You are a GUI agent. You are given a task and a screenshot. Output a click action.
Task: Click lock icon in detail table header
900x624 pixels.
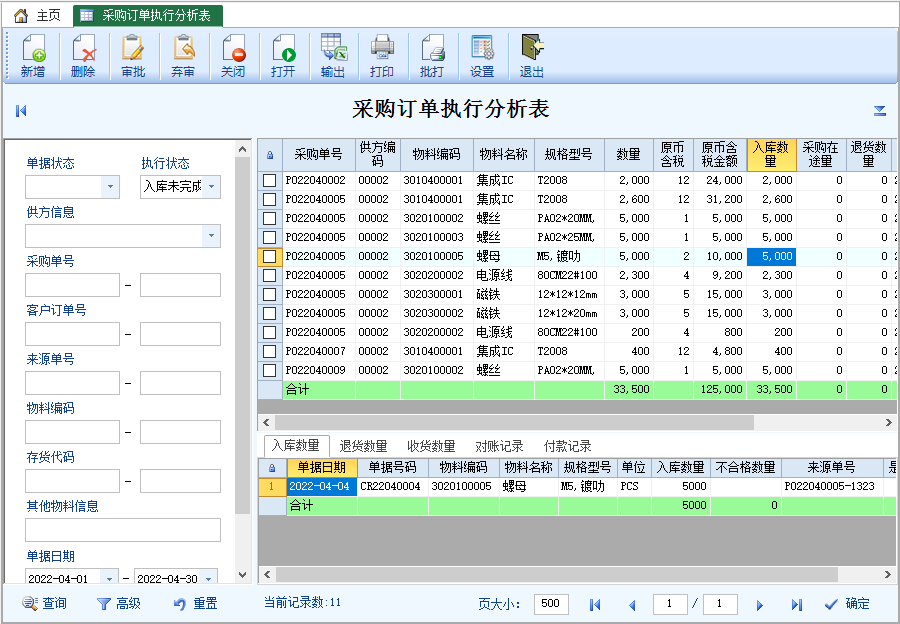pos(272,467)
